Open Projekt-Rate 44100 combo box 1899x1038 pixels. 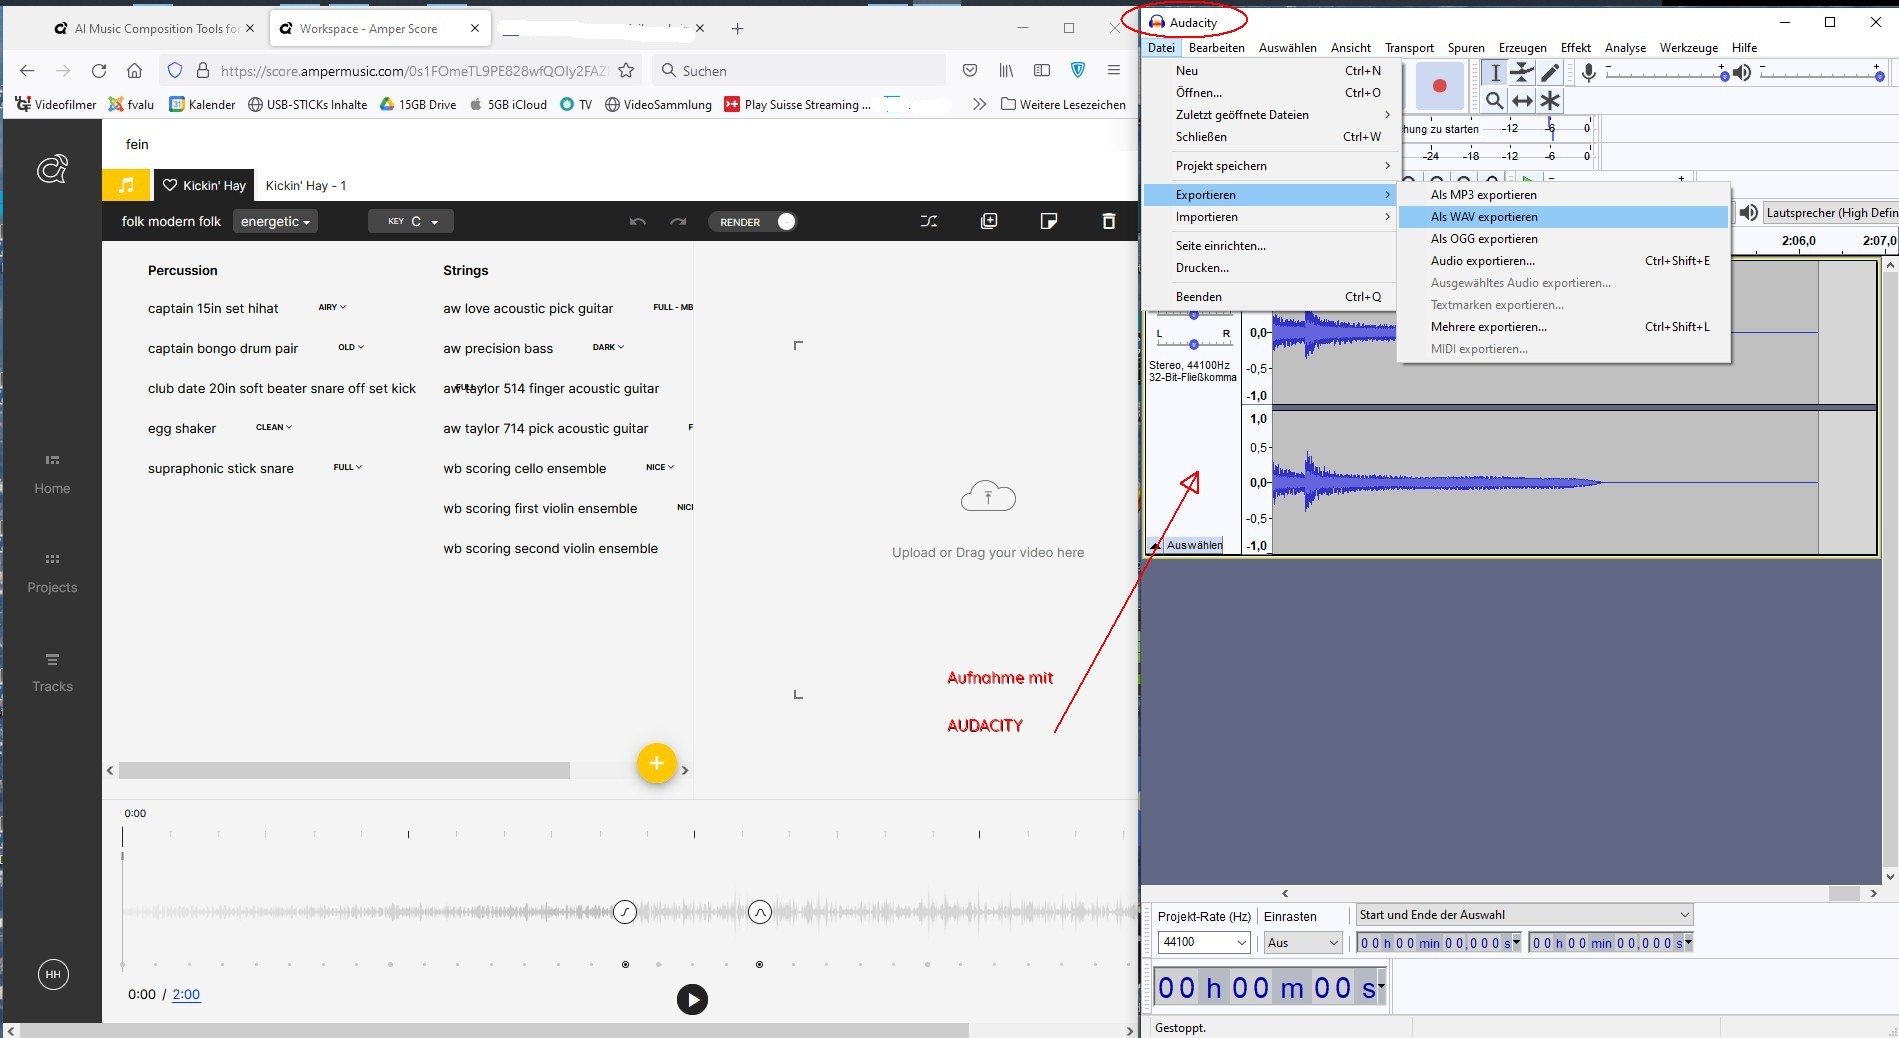(x=1204, y=942)
